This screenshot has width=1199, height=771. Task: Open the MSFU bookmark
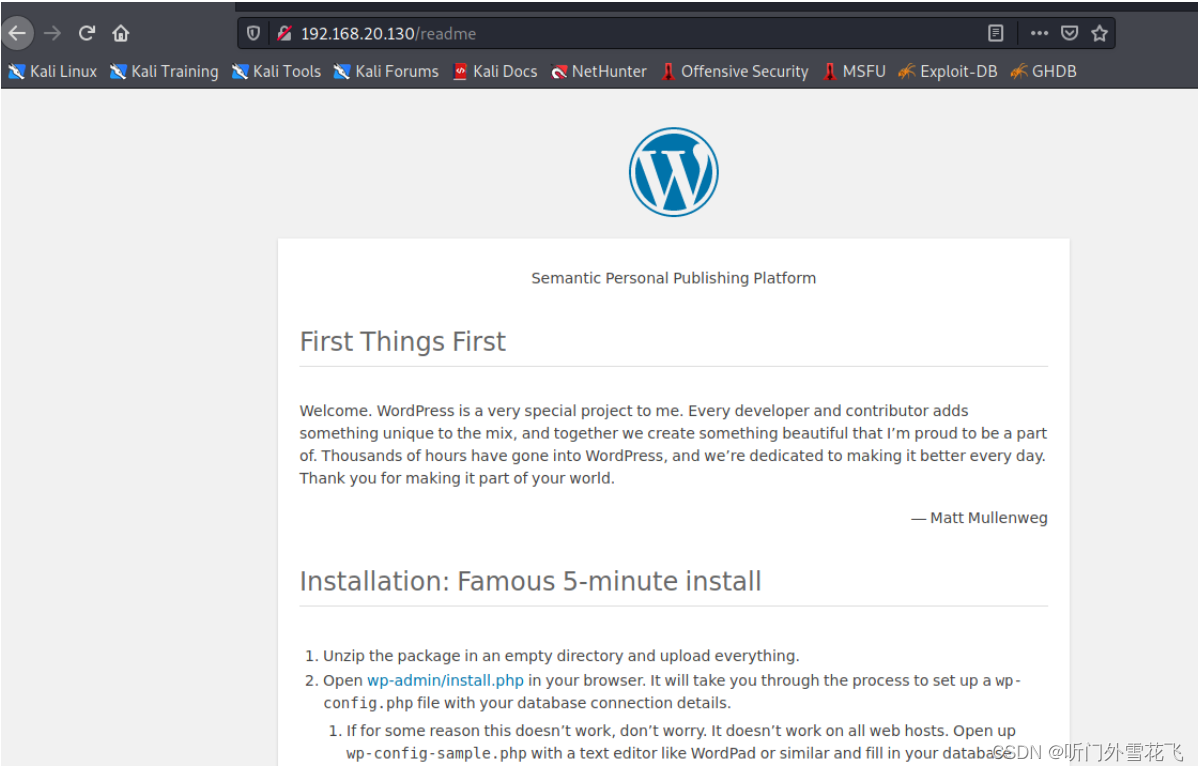click(854, 71)
